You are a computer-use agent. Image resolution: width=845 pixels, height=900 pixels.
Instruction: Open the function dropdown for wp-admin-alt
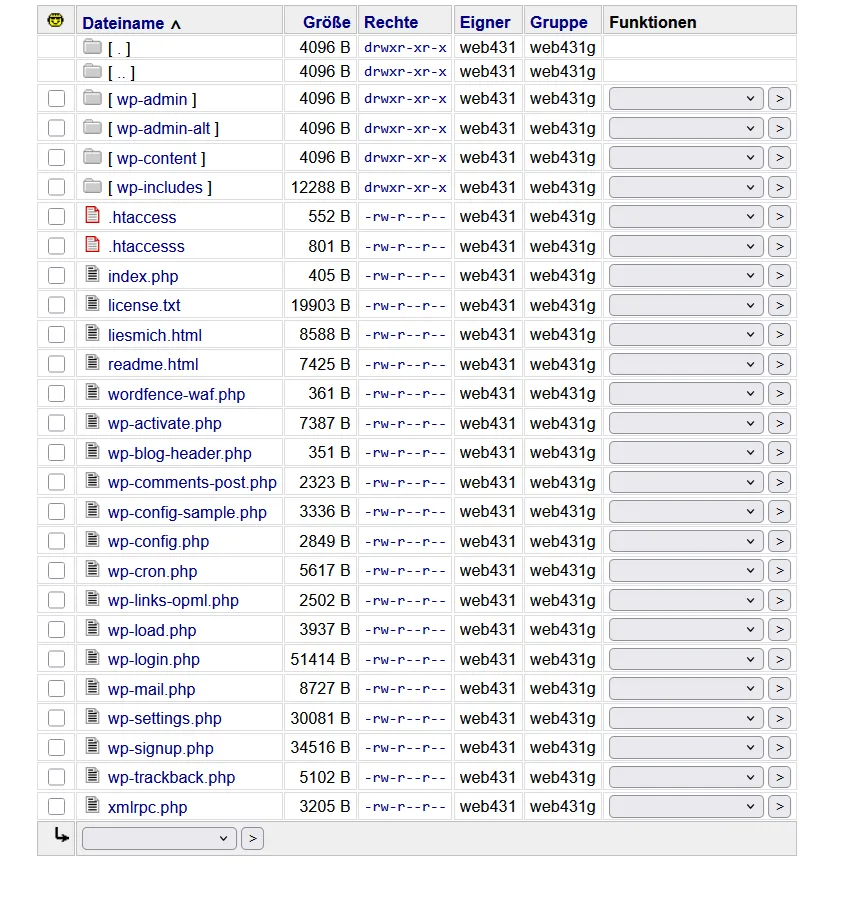coord(685,128)
